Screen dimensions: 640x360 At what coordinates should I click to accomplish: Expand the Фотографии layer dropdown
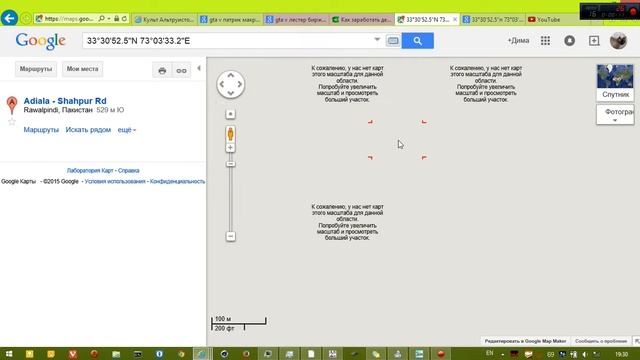tap(615, 115)
